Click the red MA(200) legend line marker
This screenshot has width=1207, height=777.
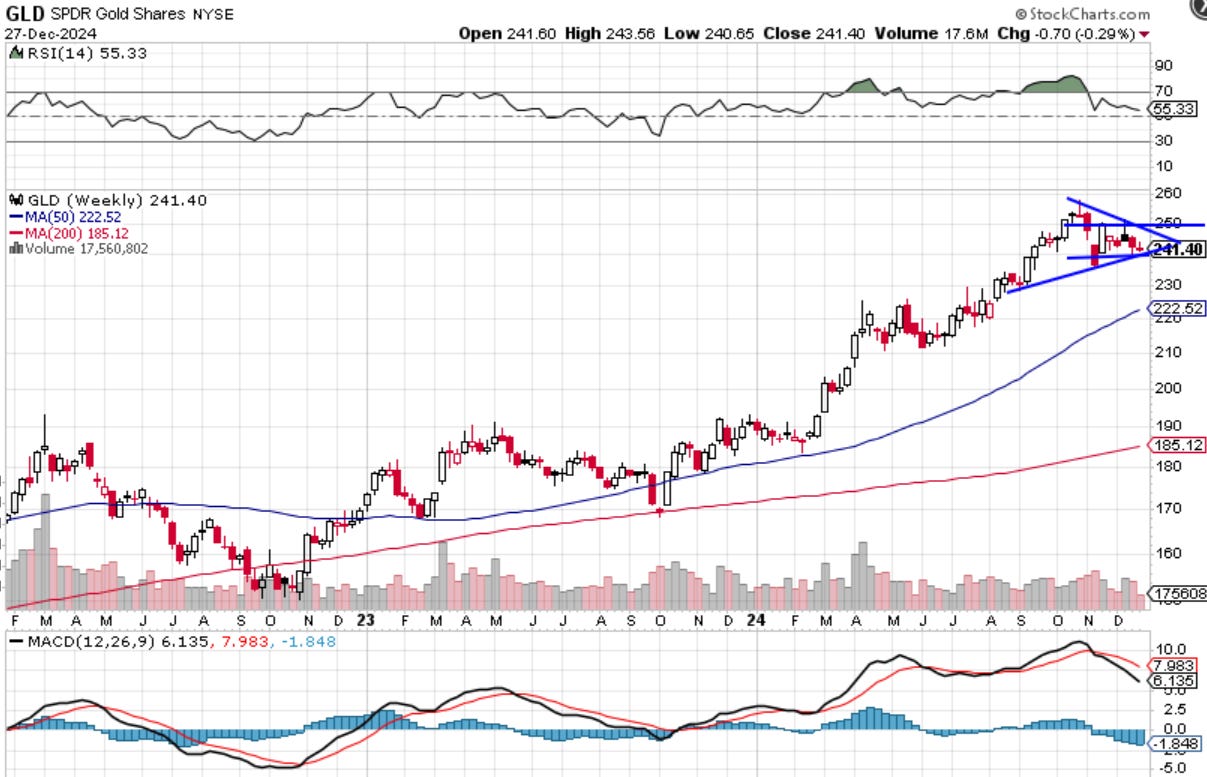pos(14,233)
